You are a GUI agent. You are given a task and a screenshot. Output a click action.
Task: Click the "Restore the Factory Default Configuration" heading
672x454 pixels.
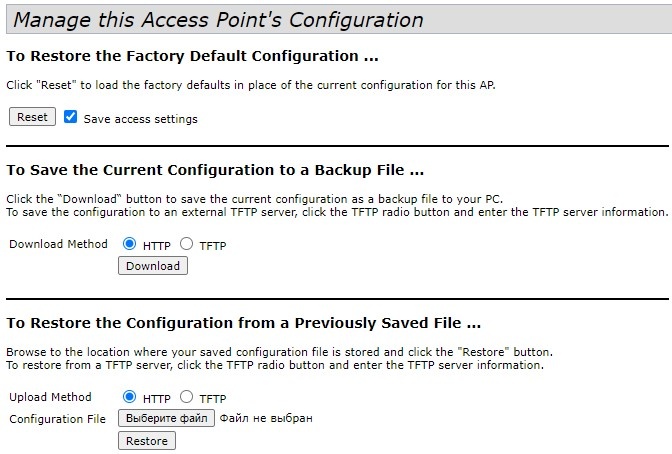click(x=192, y=56)
